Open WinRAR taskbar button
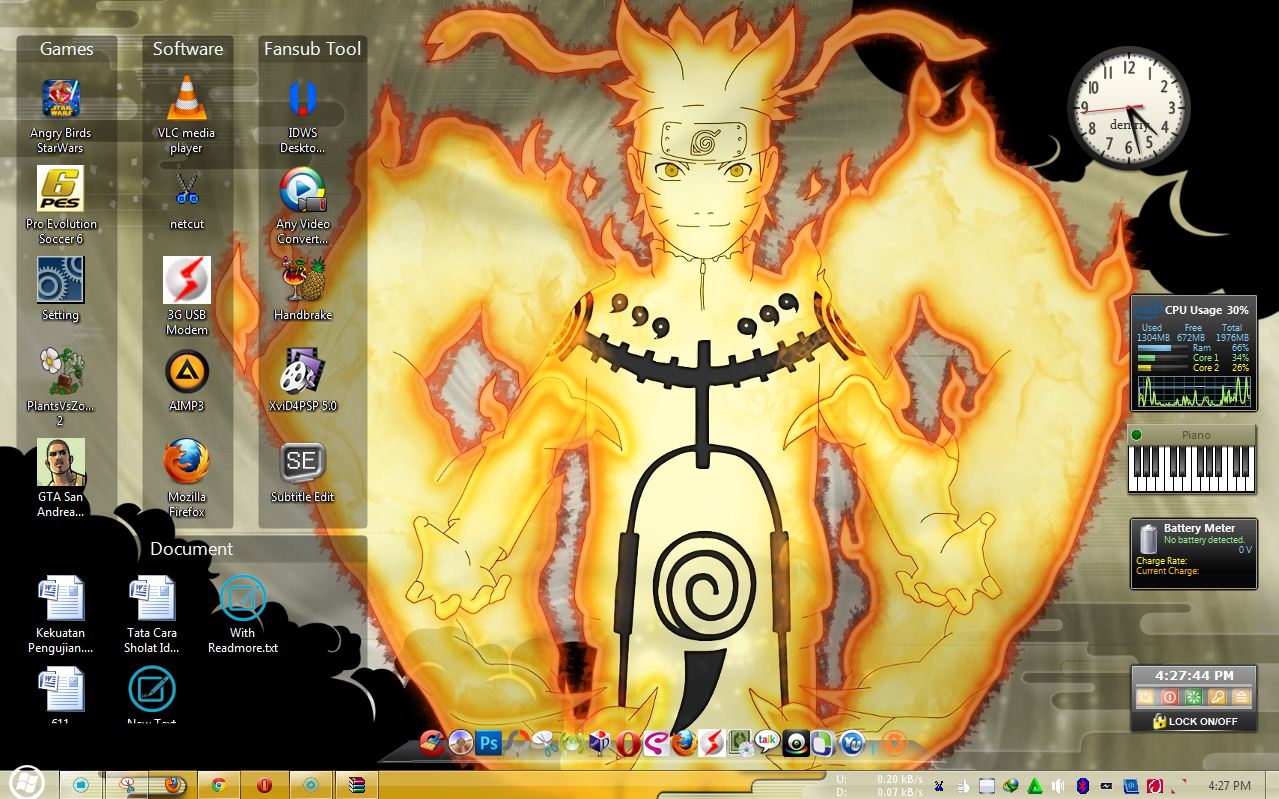Image resolution: width=1279 pixels, height=799 pixels. (x=357, y=785)
